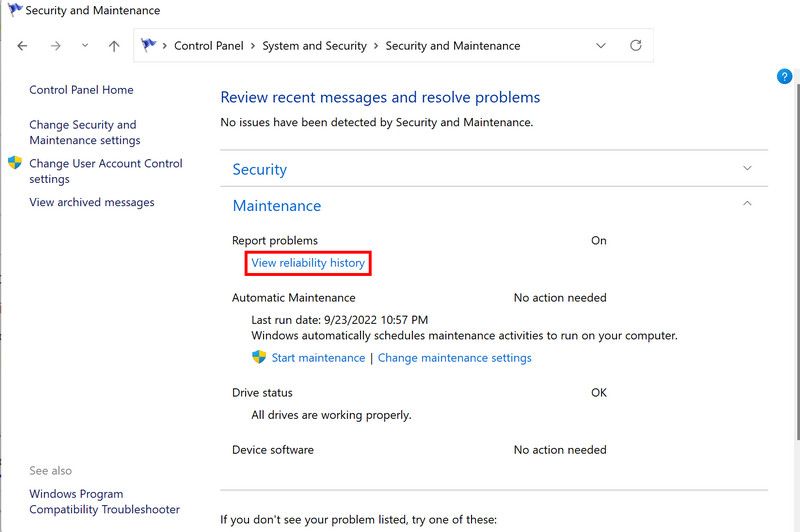Viewport: 800px width, 532px height.
Task: Click the Refresh button in address bar
Action: pos(635,46)
